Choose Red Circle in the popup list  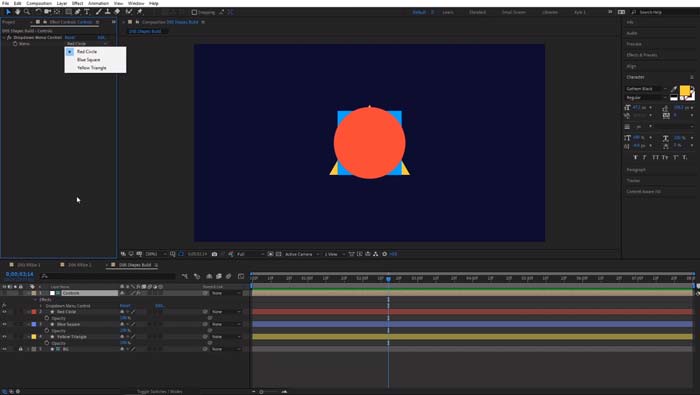87,52
